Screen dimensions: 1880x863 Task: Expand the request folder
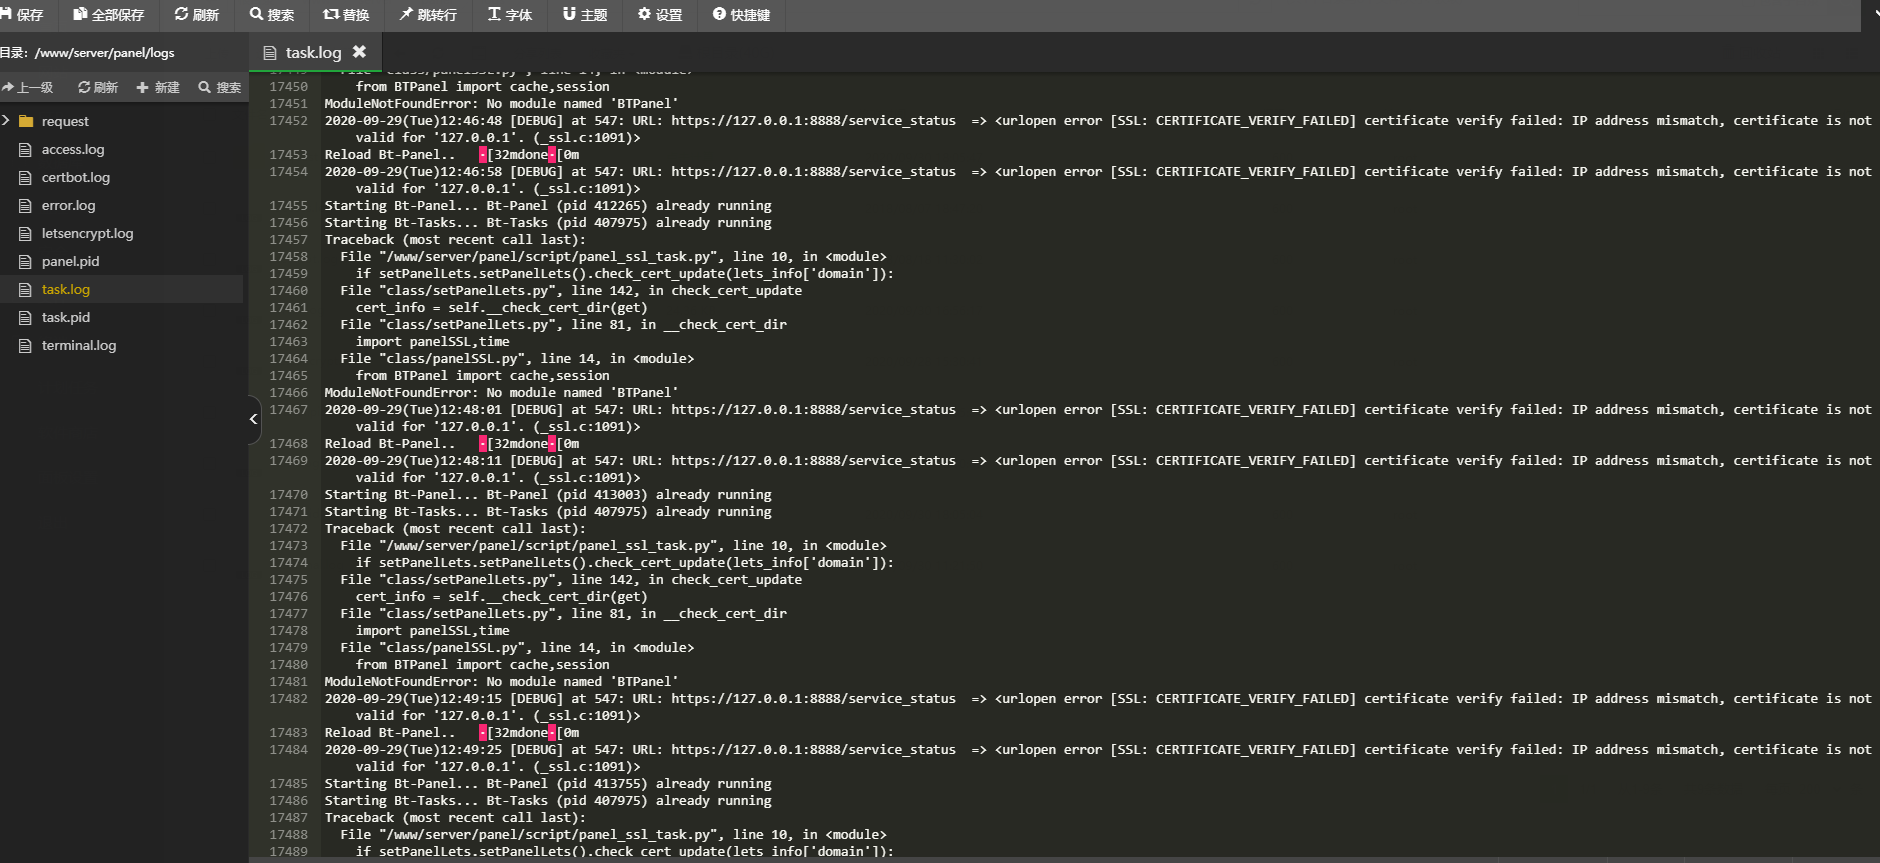7,121
